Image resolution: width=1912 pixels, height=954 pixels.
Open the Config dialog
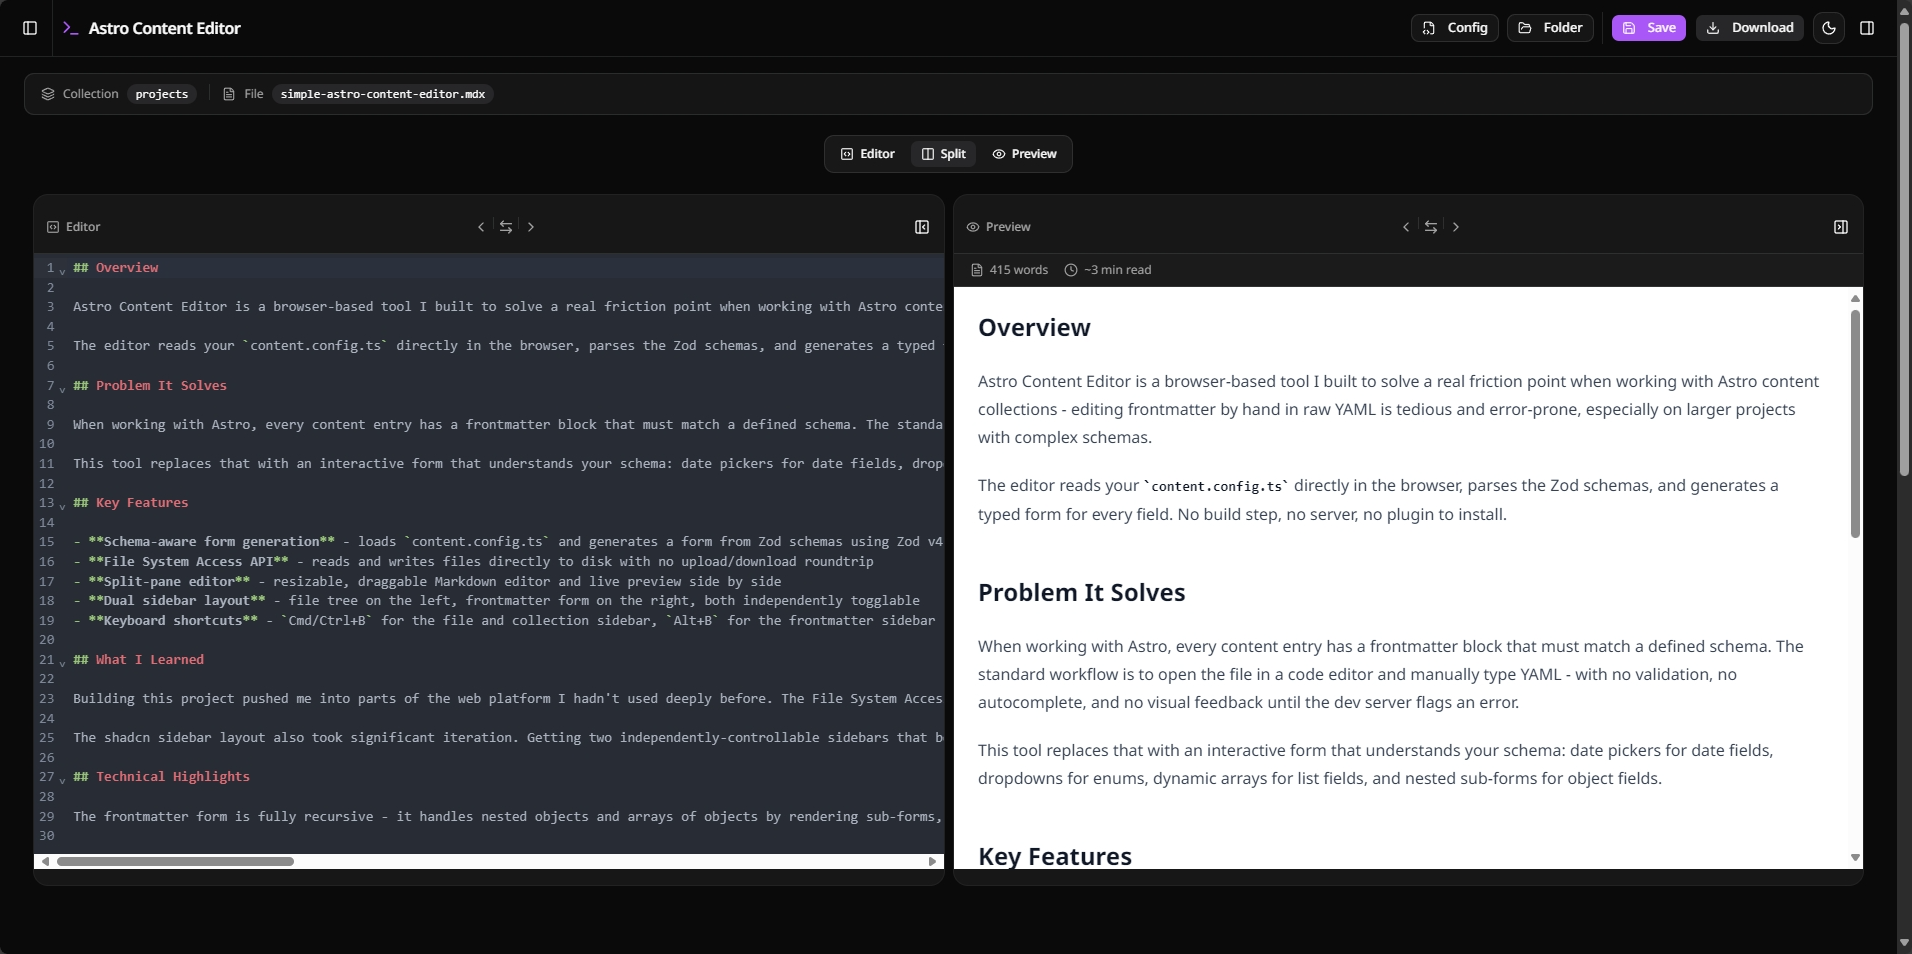click(1454, 28)
